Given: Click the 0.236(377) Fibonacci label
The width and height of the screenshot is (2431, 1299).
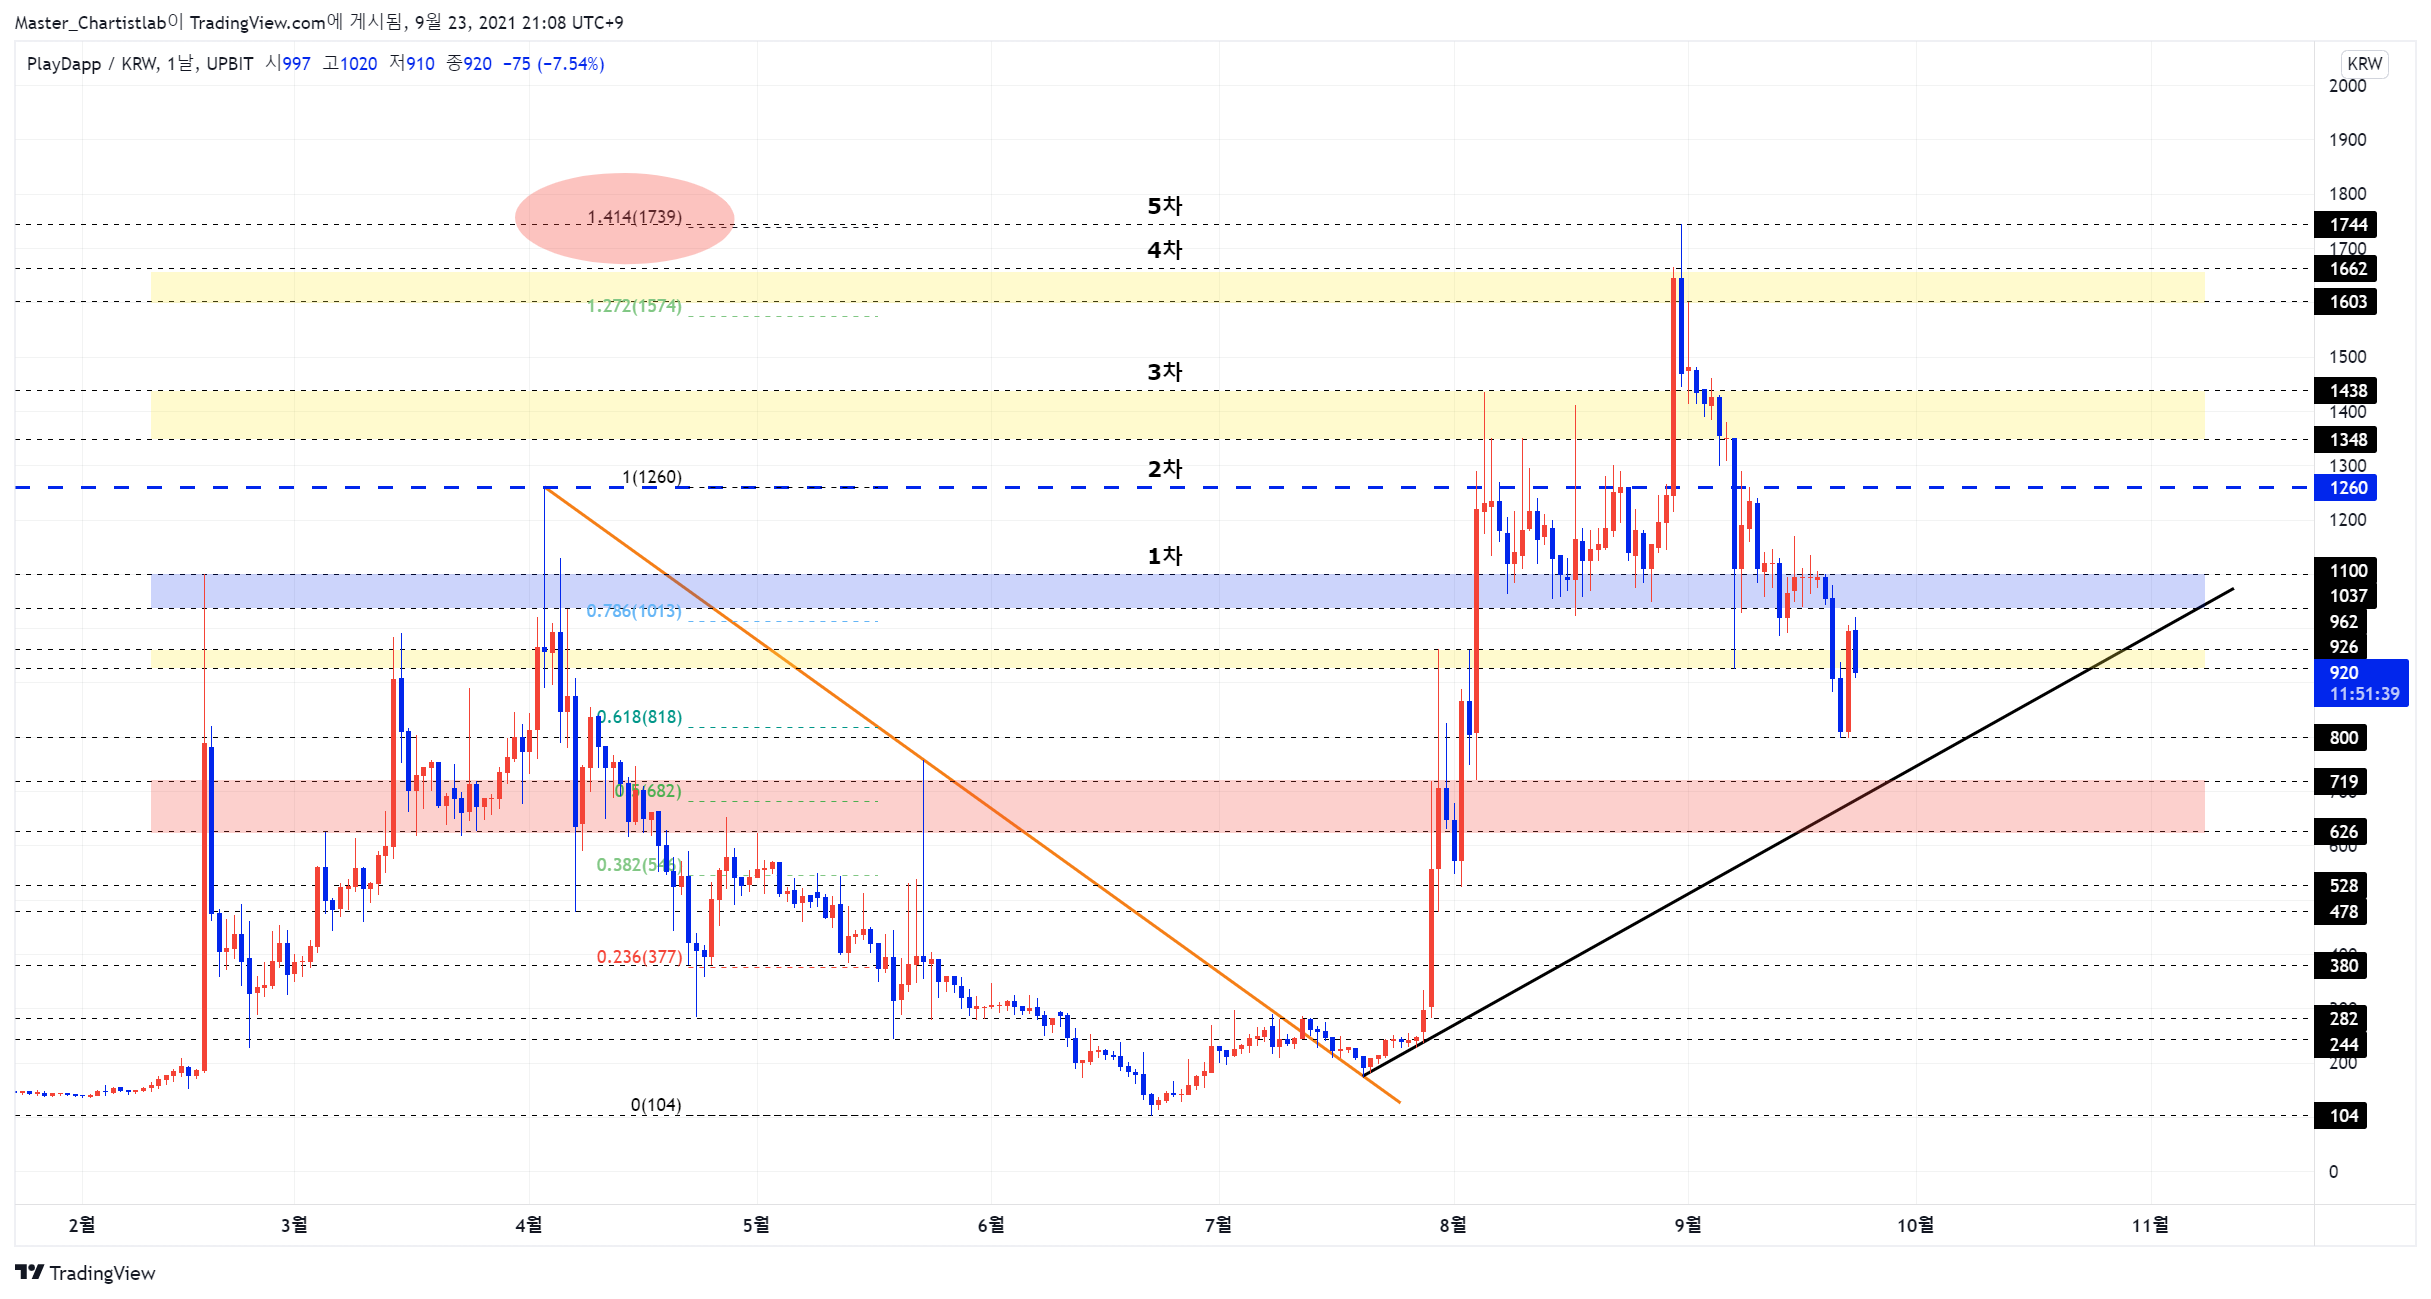Looking at the screenshot, I should click(640, 957).
